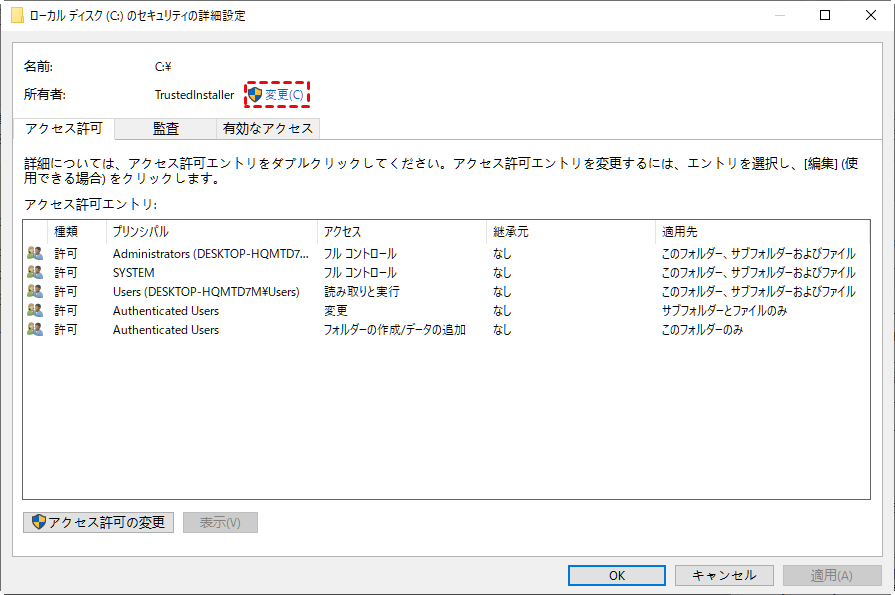Switch to the 監査 tab
This screenshot has width=895, height=595.
point(166,129)
